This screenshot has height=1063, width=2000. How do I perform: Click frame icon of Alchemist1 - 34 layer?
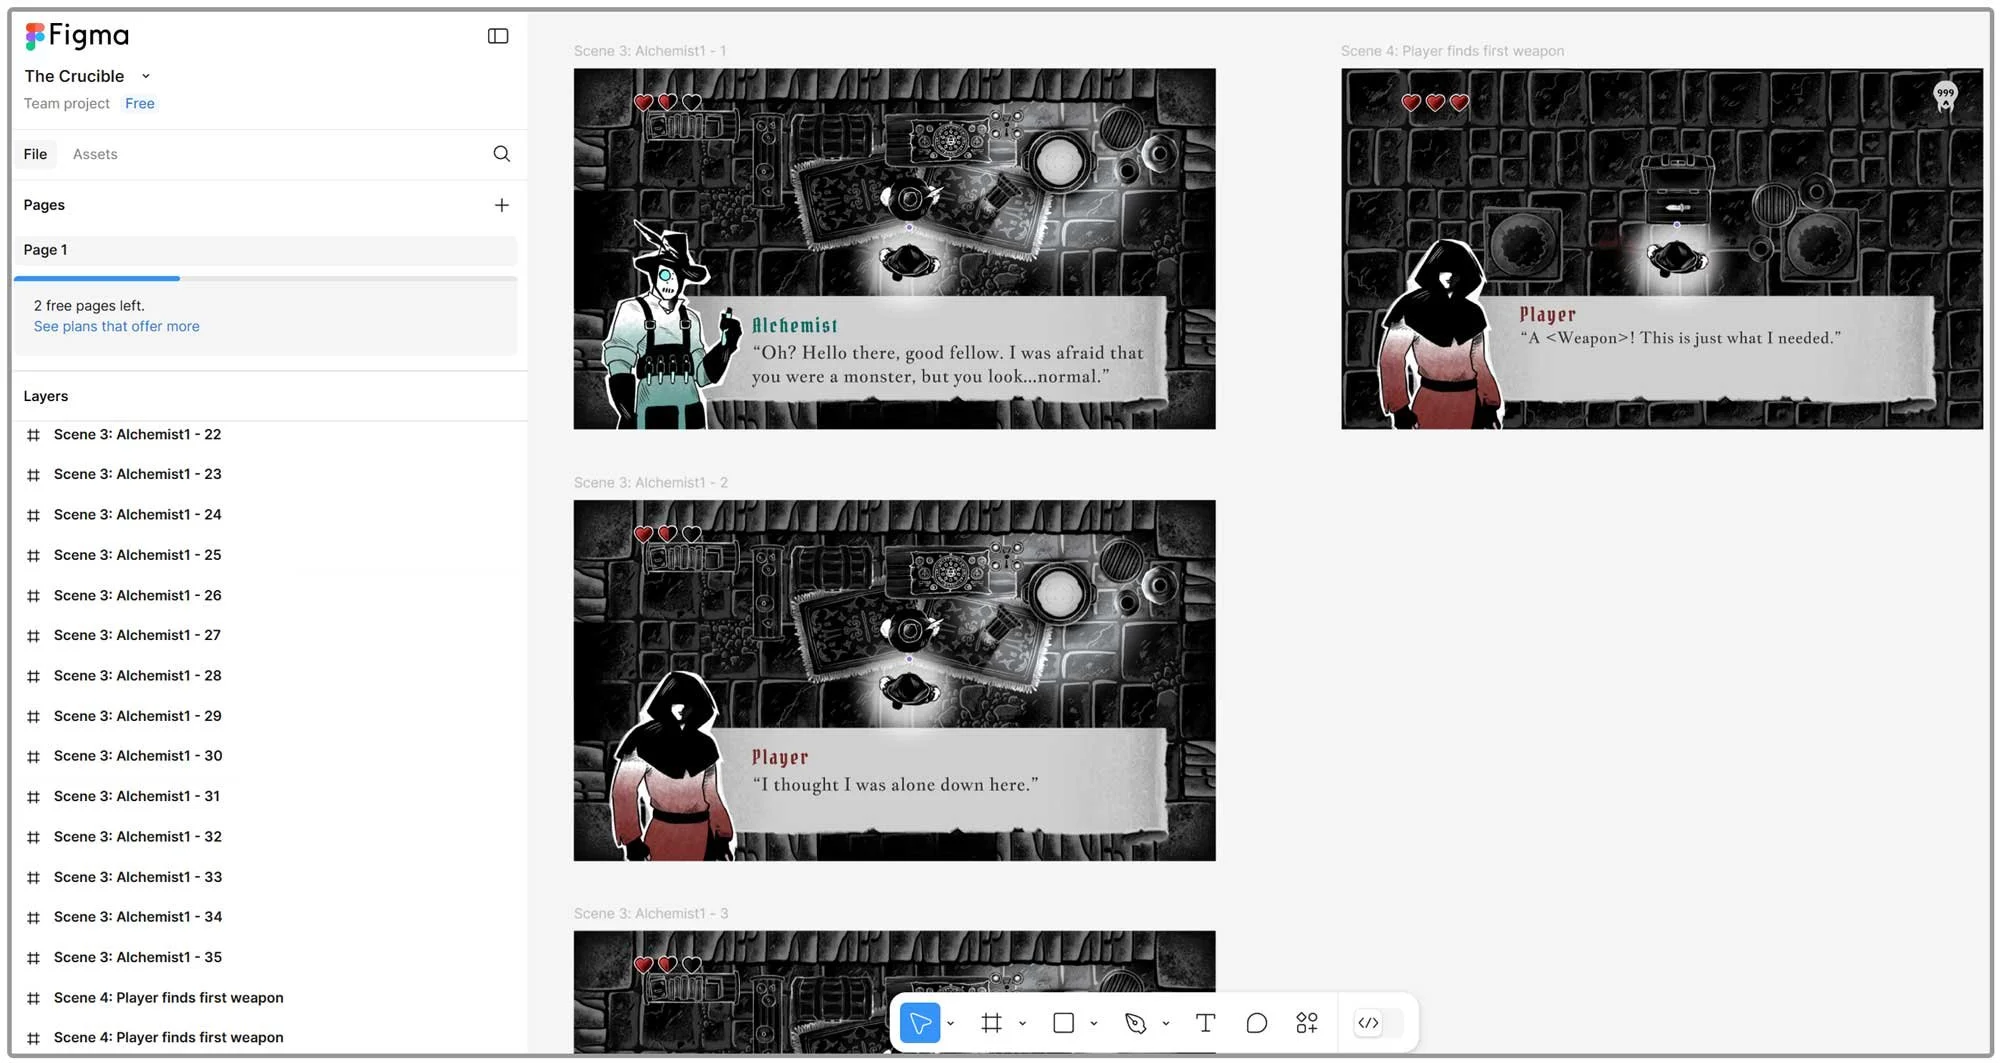point(33,917)
